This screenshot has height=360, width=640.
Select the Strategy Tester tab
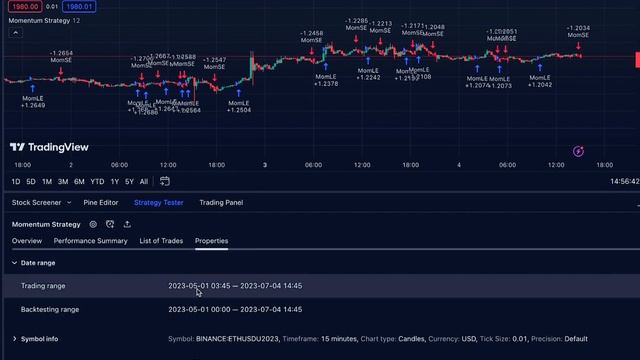tap(158, 202)
